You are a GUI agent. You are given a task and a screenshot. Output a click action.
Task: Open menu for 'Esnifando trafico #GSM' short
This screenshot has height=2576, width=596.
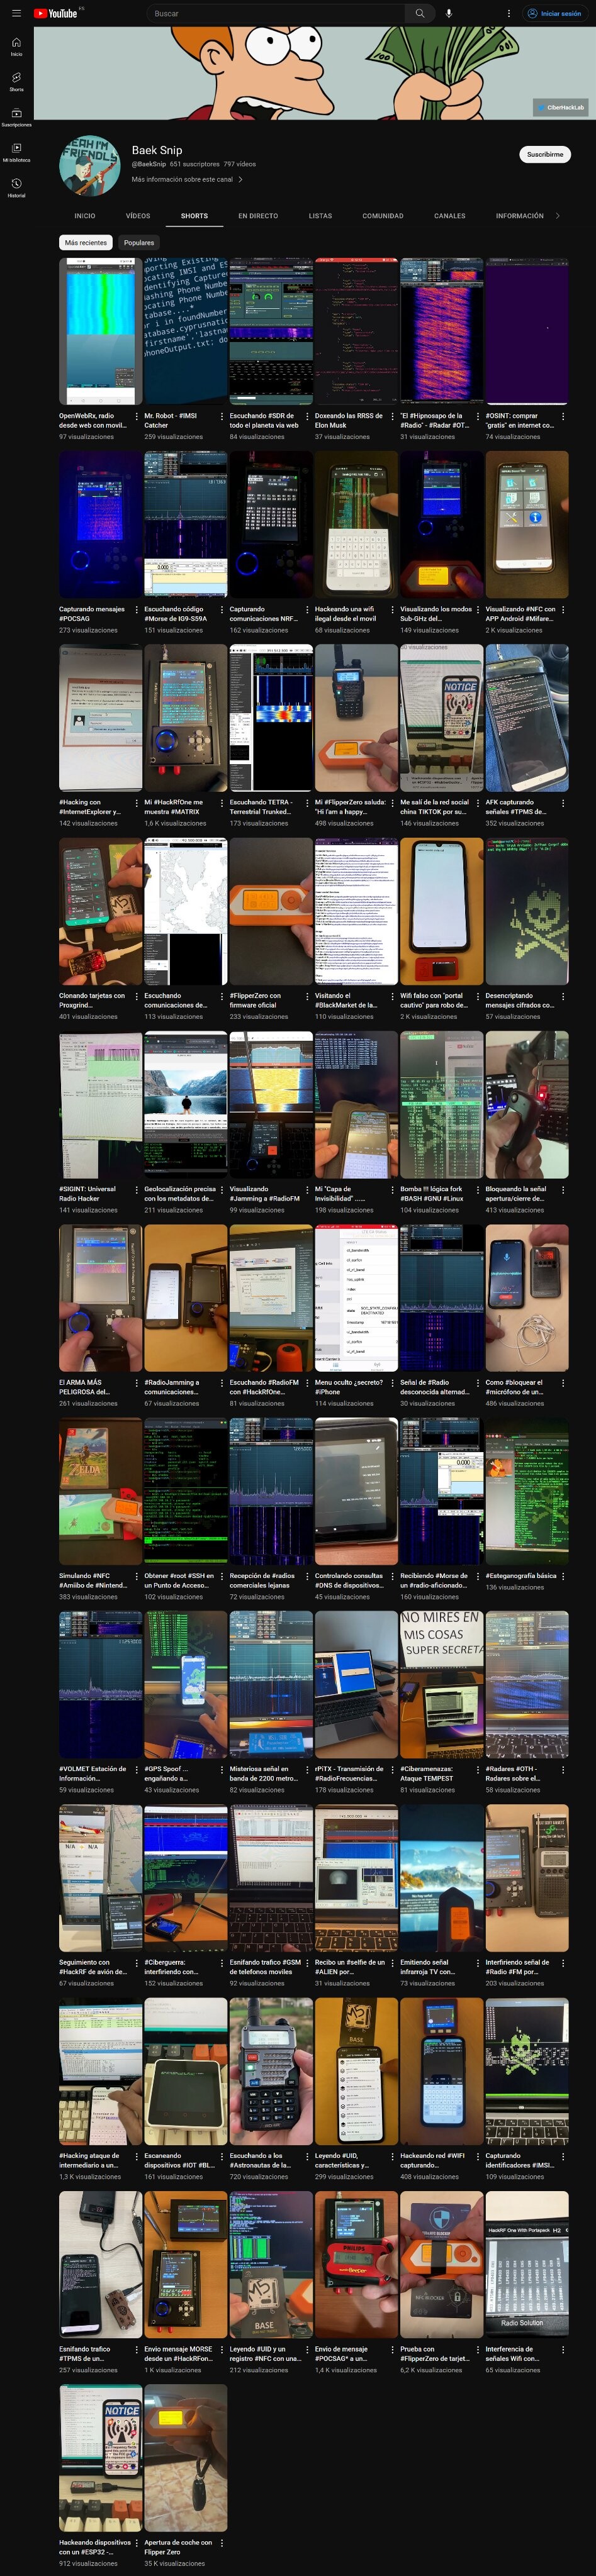[307, 1962]
